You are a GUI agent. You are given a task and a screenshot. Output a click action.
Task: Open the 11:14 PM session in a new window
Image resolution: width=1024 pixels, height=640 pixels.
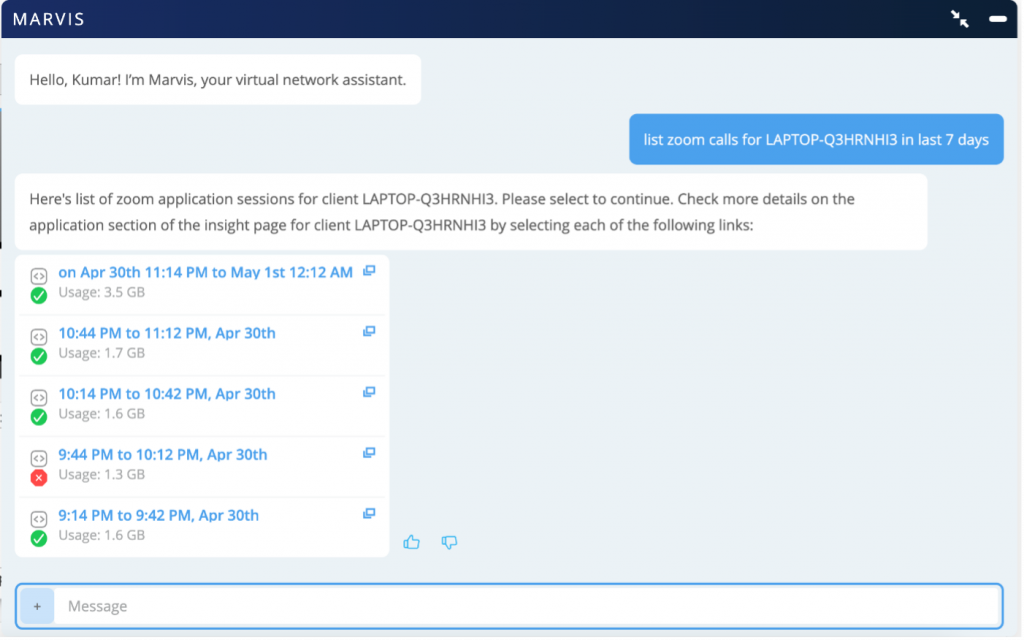click(x=369, y=271)
